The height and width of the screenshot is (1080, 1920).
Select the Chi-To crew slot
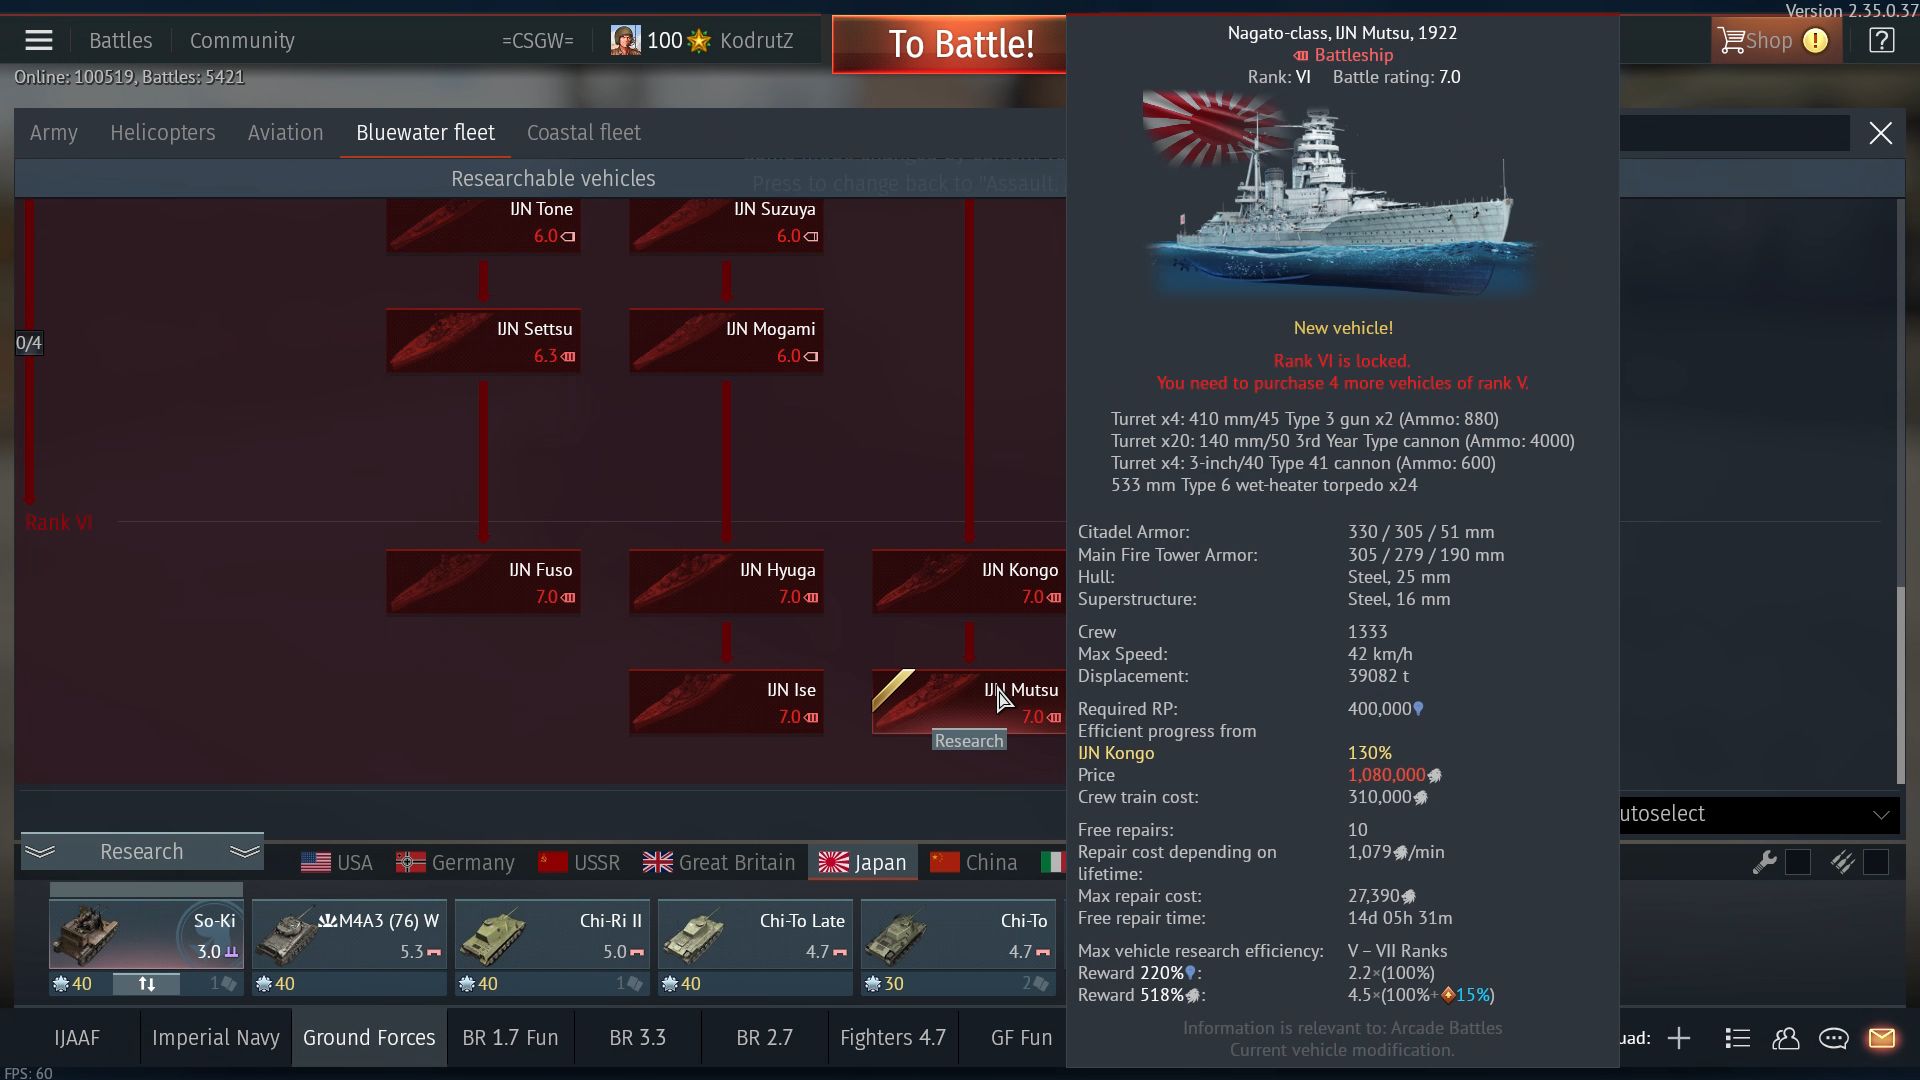[x=958, y=934]
